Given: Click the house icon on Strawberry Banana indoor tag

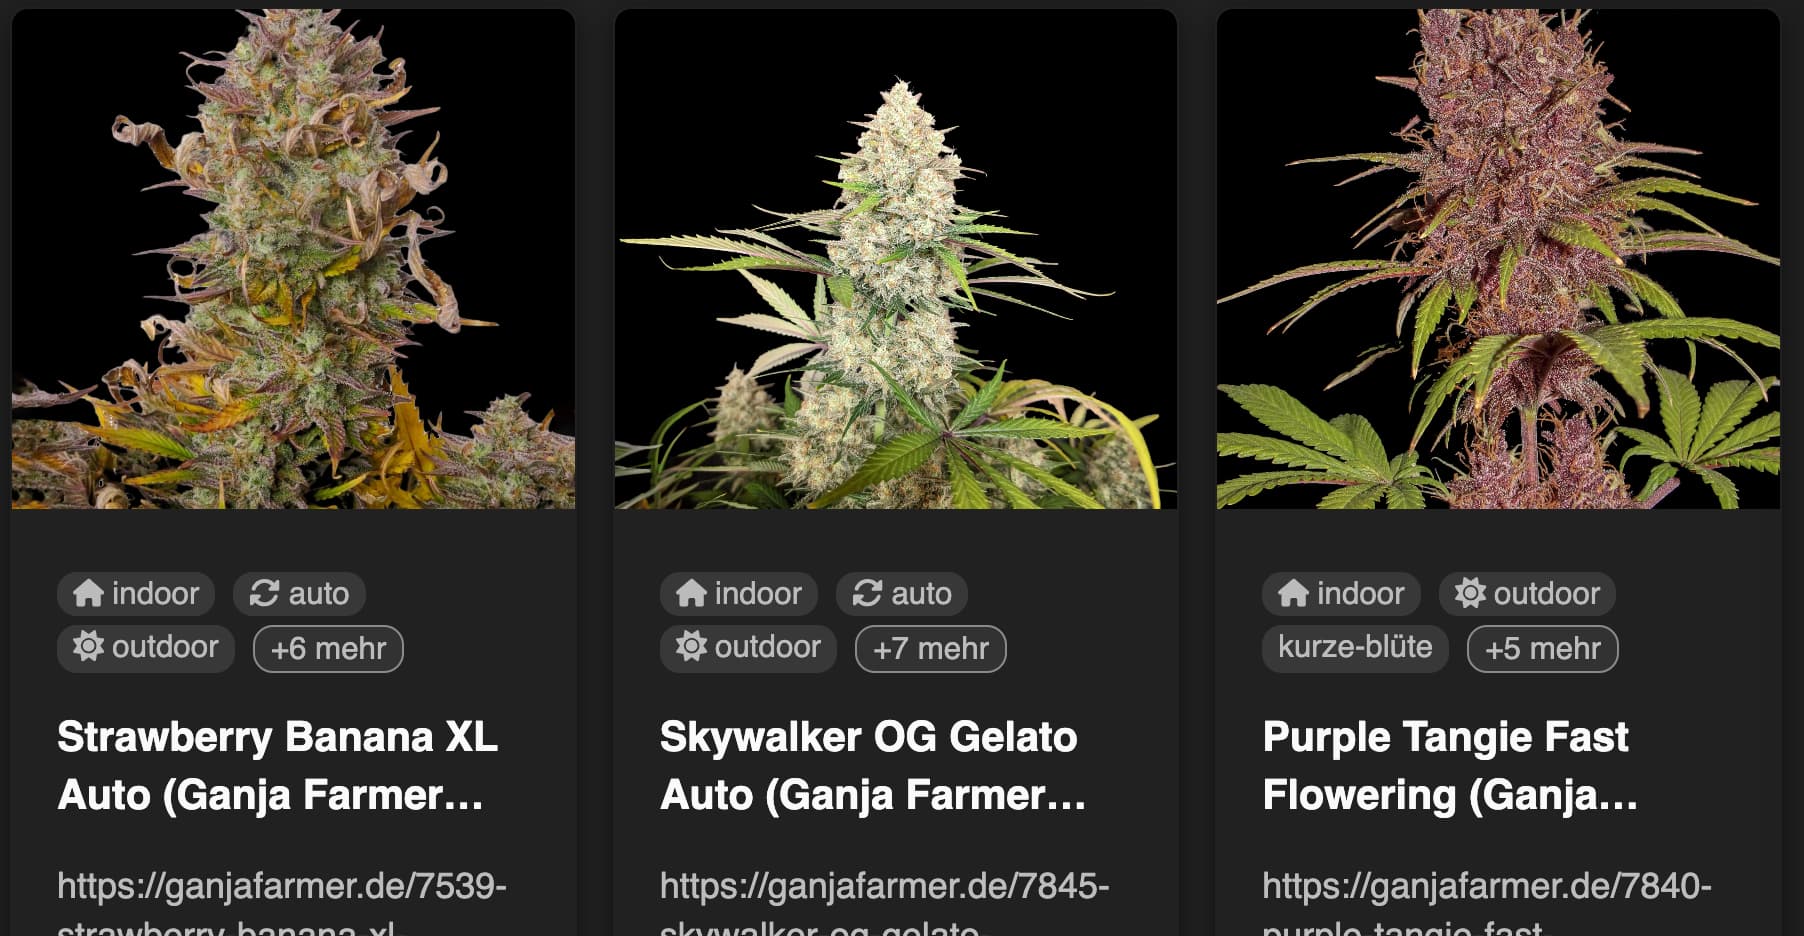Looking at the screenshot, I should (88, 593).
